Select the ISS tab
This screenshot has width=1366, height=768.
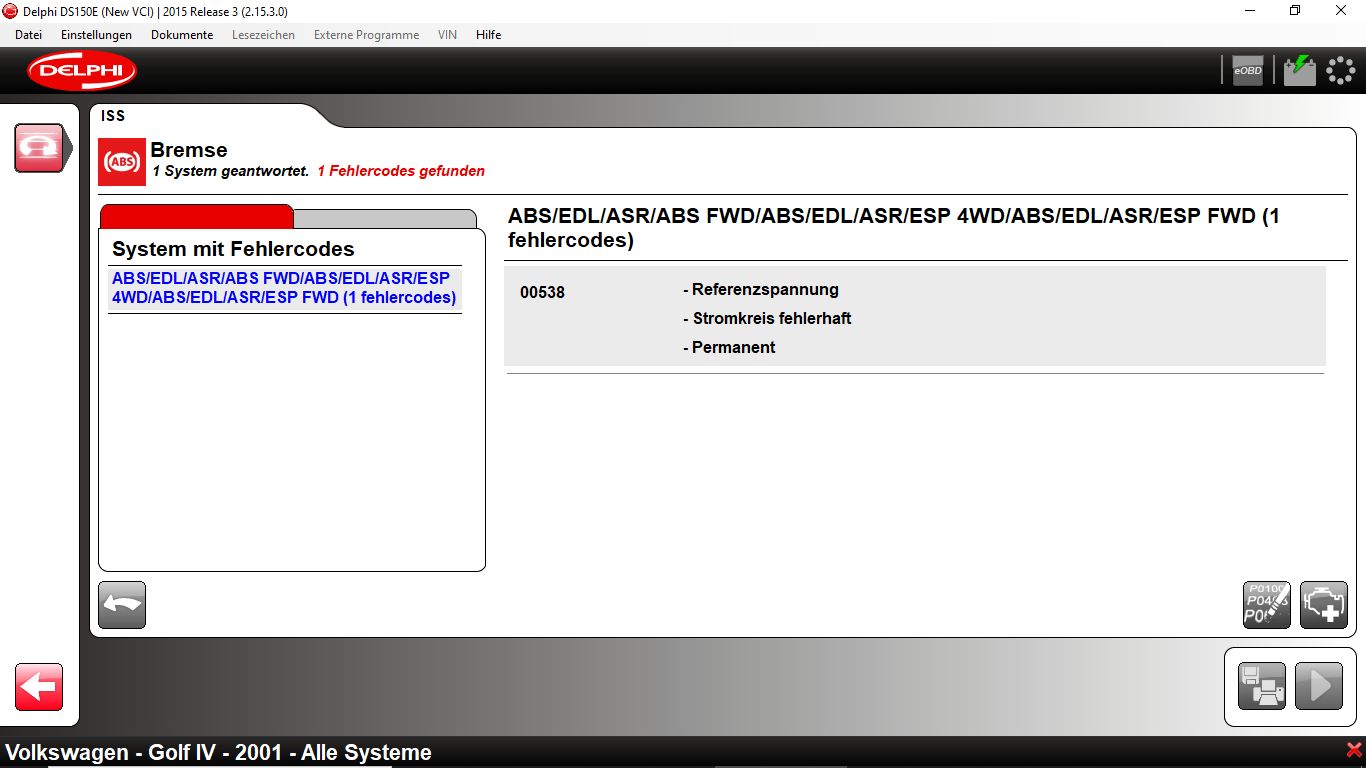pos(113,116)
